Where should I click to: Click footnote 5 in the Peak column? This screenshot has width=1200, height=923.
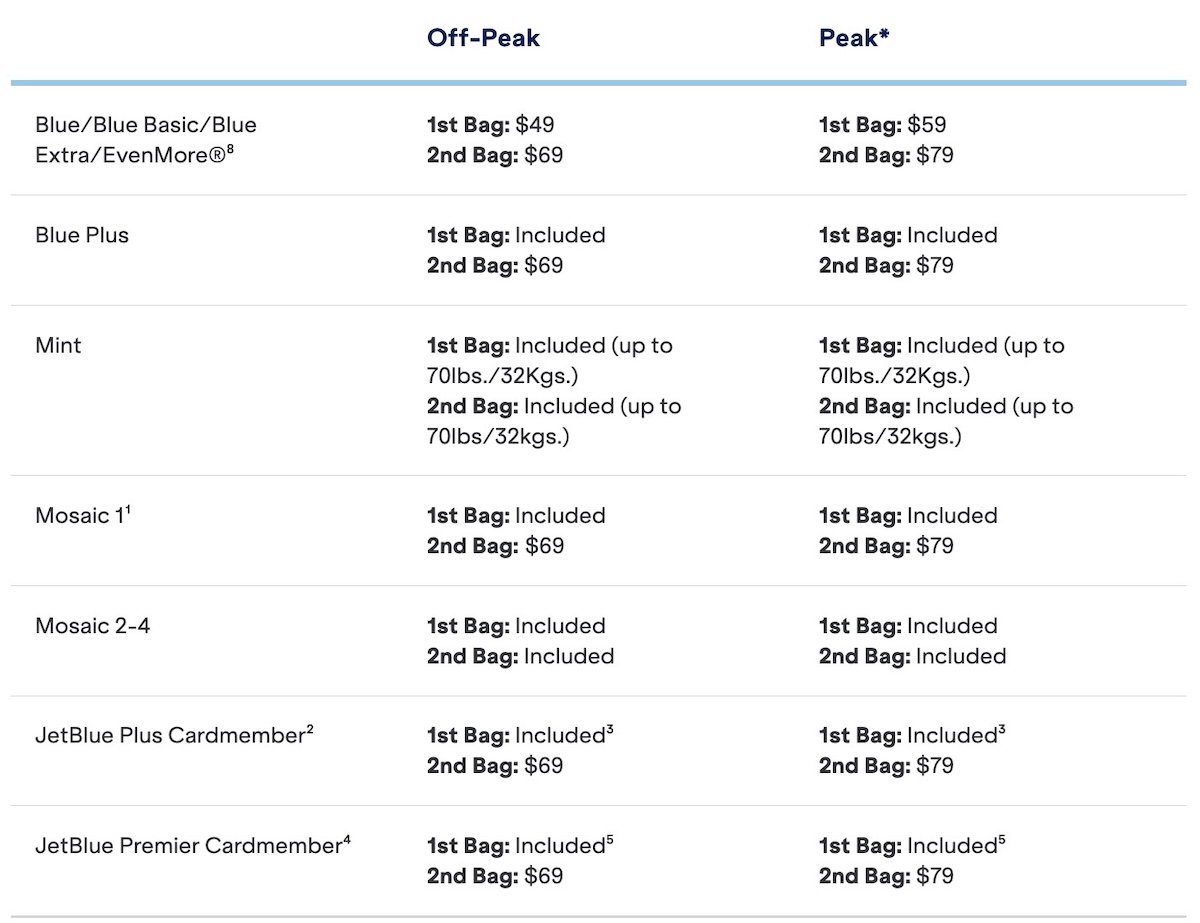click(1001, 839)
